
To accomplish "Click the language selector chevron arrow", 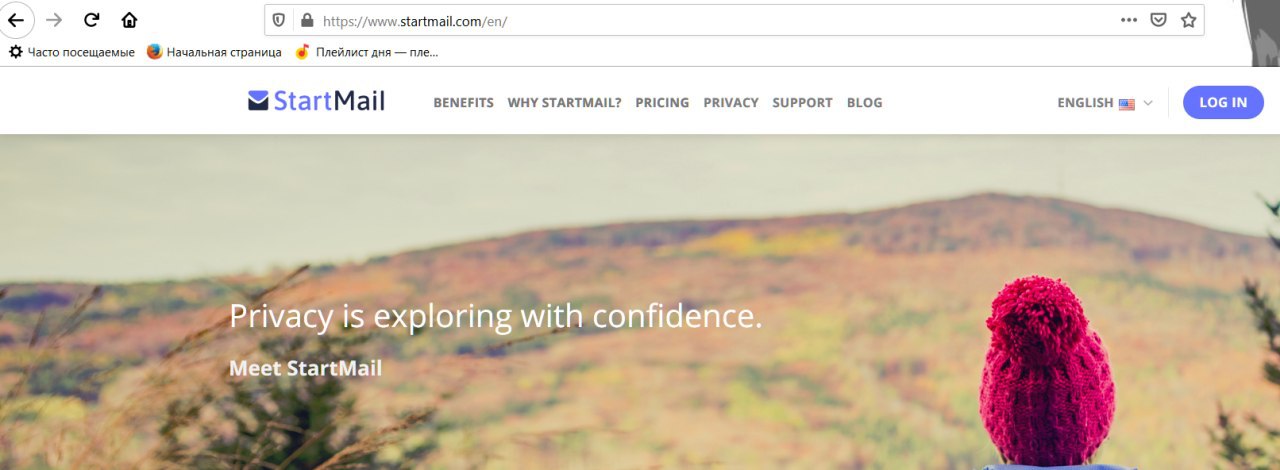I will 1148,103.
